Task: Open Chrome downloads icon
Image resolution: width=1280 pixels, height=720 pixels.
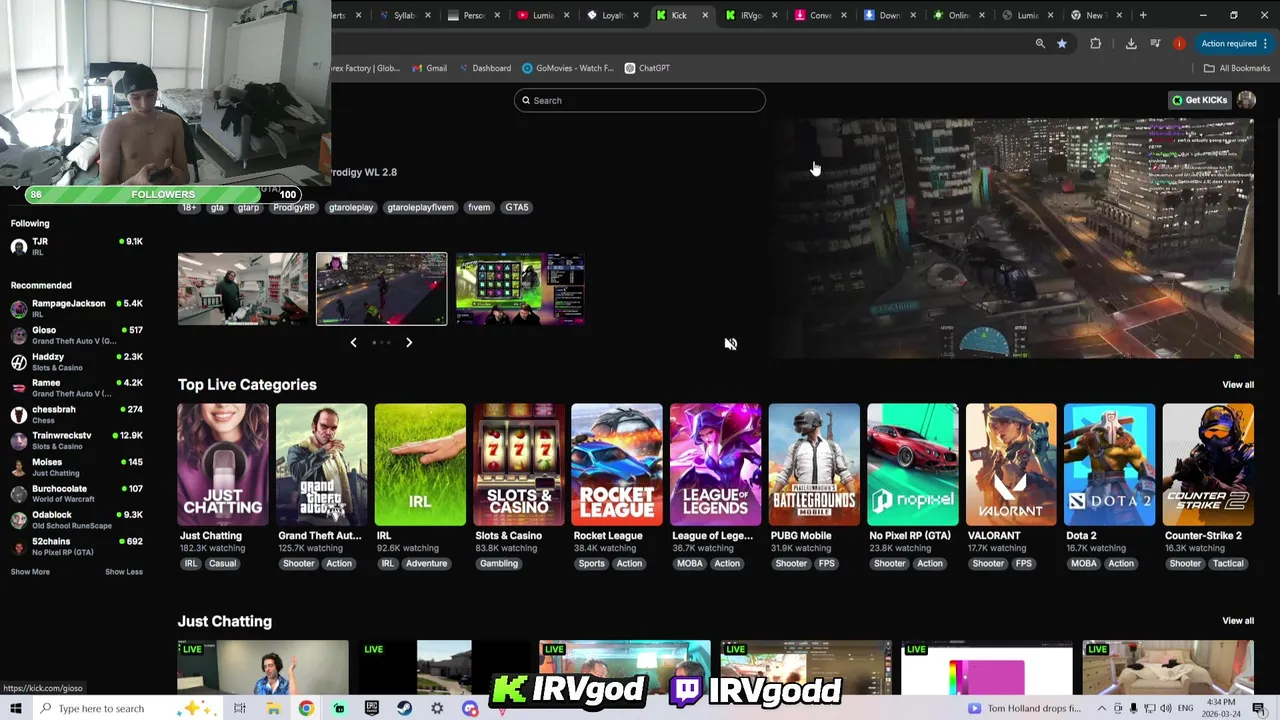Action: (x=1131, y=43)
